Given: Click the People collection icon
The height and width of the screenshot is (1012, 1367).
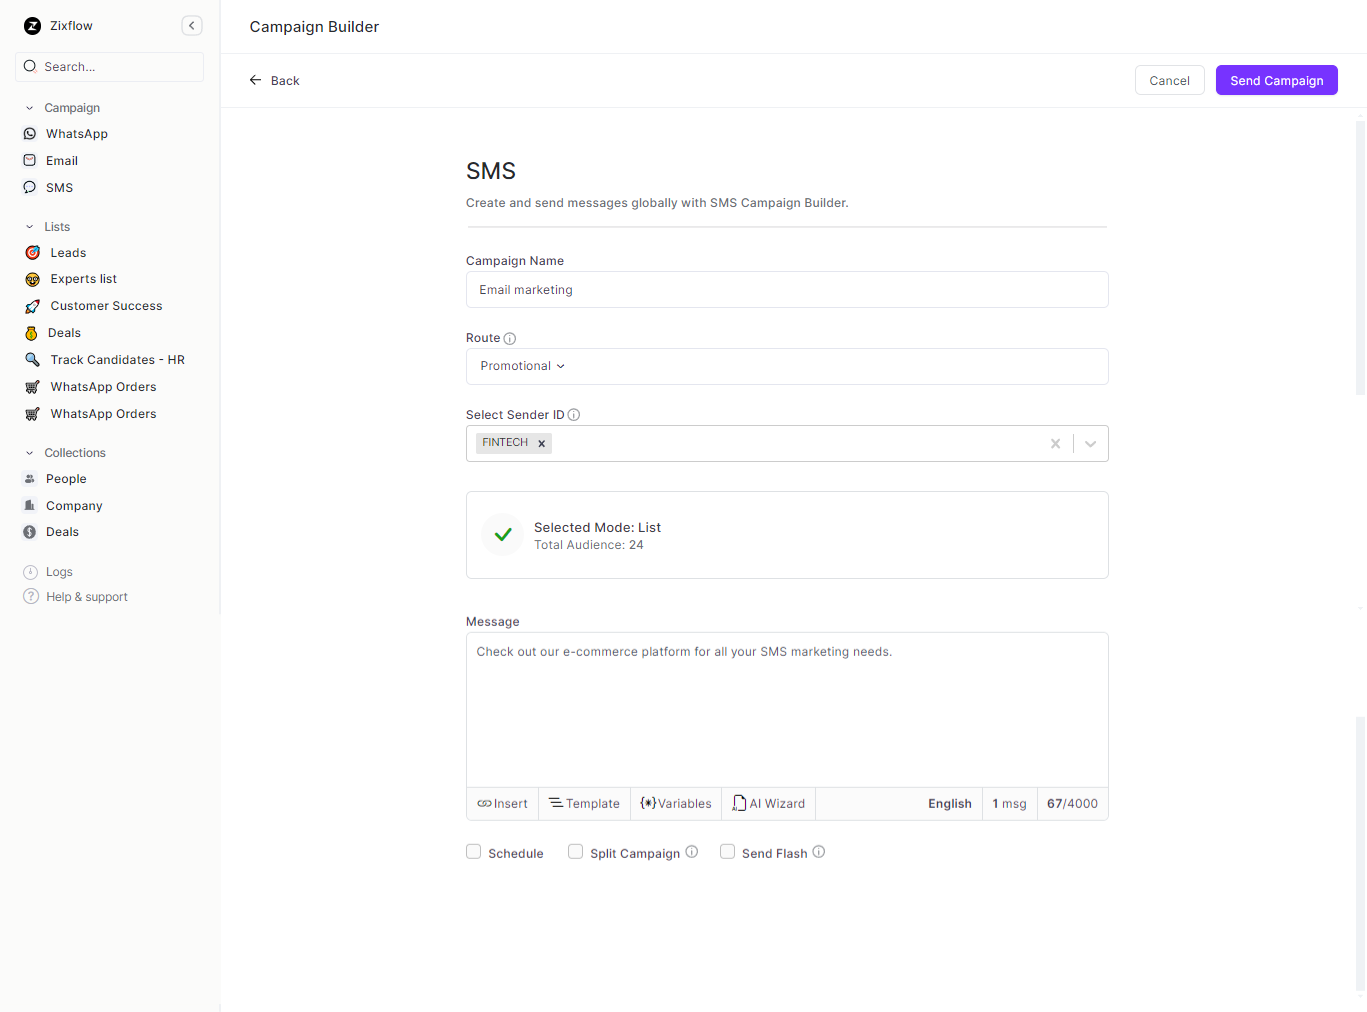Looking at the screenshot, I should [30, 479].
